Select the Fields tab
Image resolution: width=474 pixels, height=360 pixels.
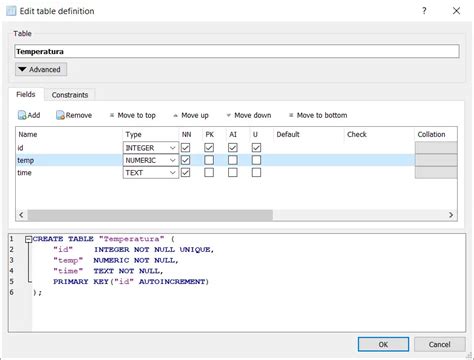26,94
